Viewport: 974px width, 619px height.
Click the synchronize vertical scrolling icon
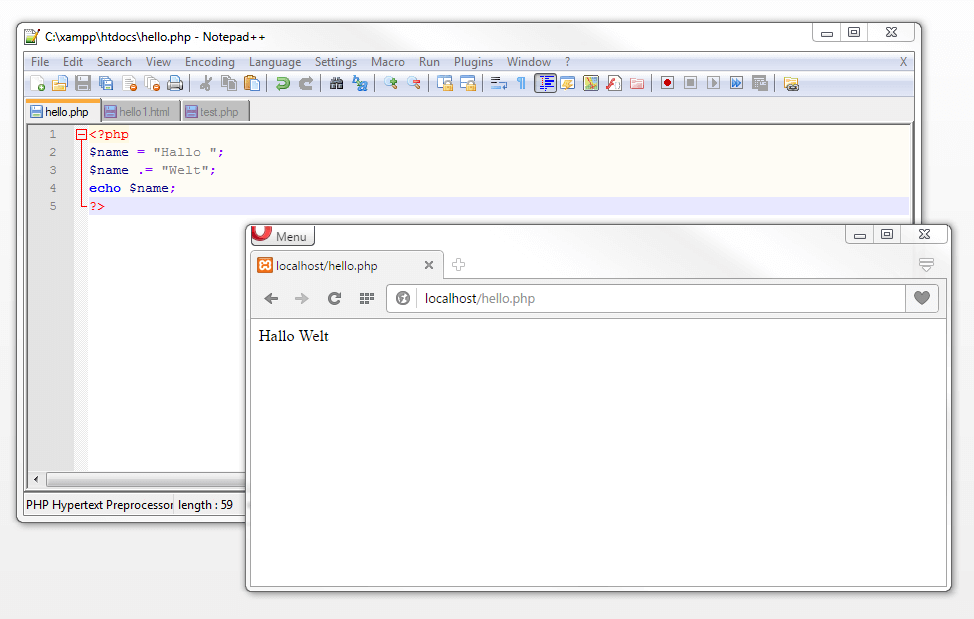coord(445,83)
